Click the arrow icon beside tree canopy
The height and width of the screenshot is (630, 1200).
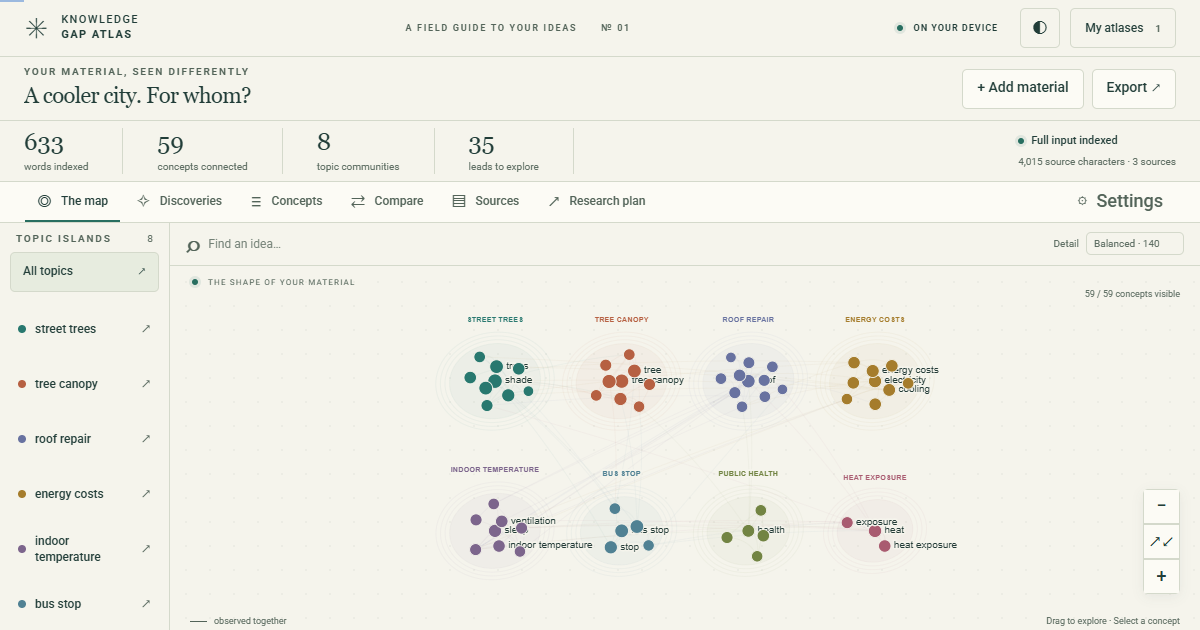click(x=146, y=383)
